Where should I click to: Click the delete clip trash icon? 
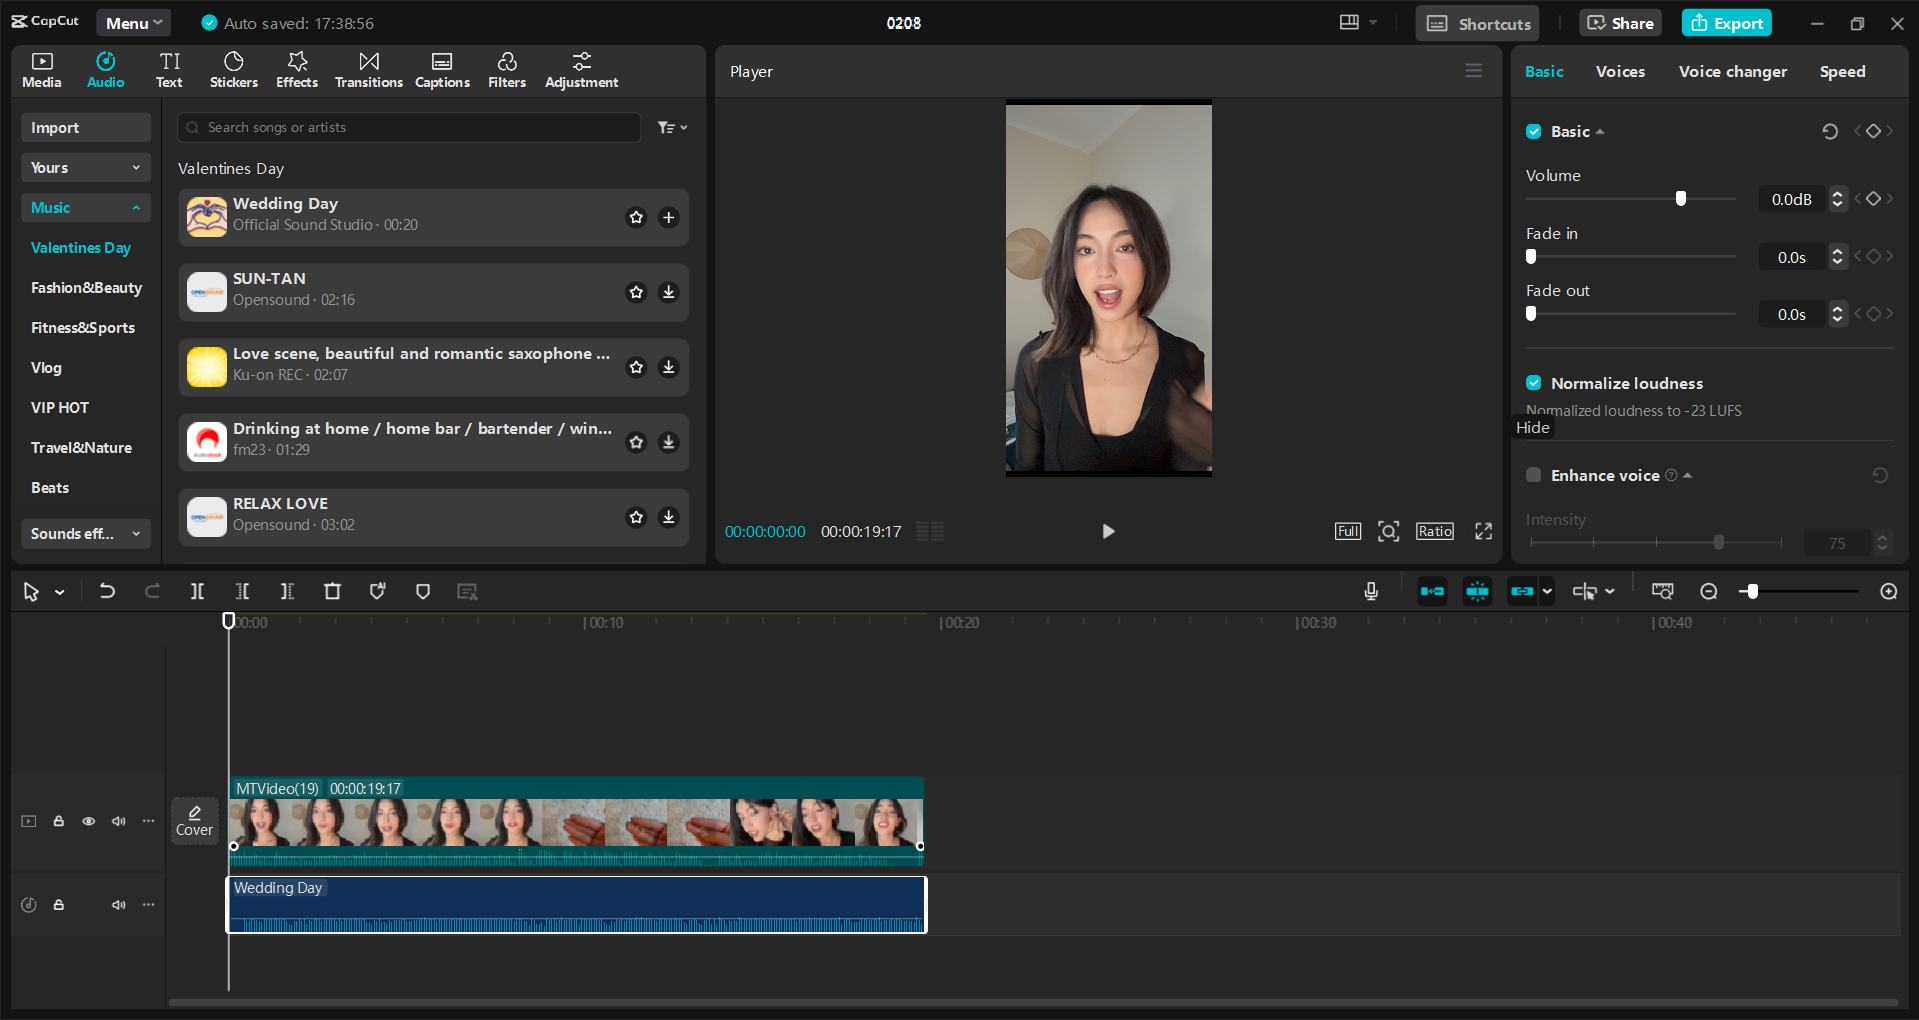click(x=332, y=591)
